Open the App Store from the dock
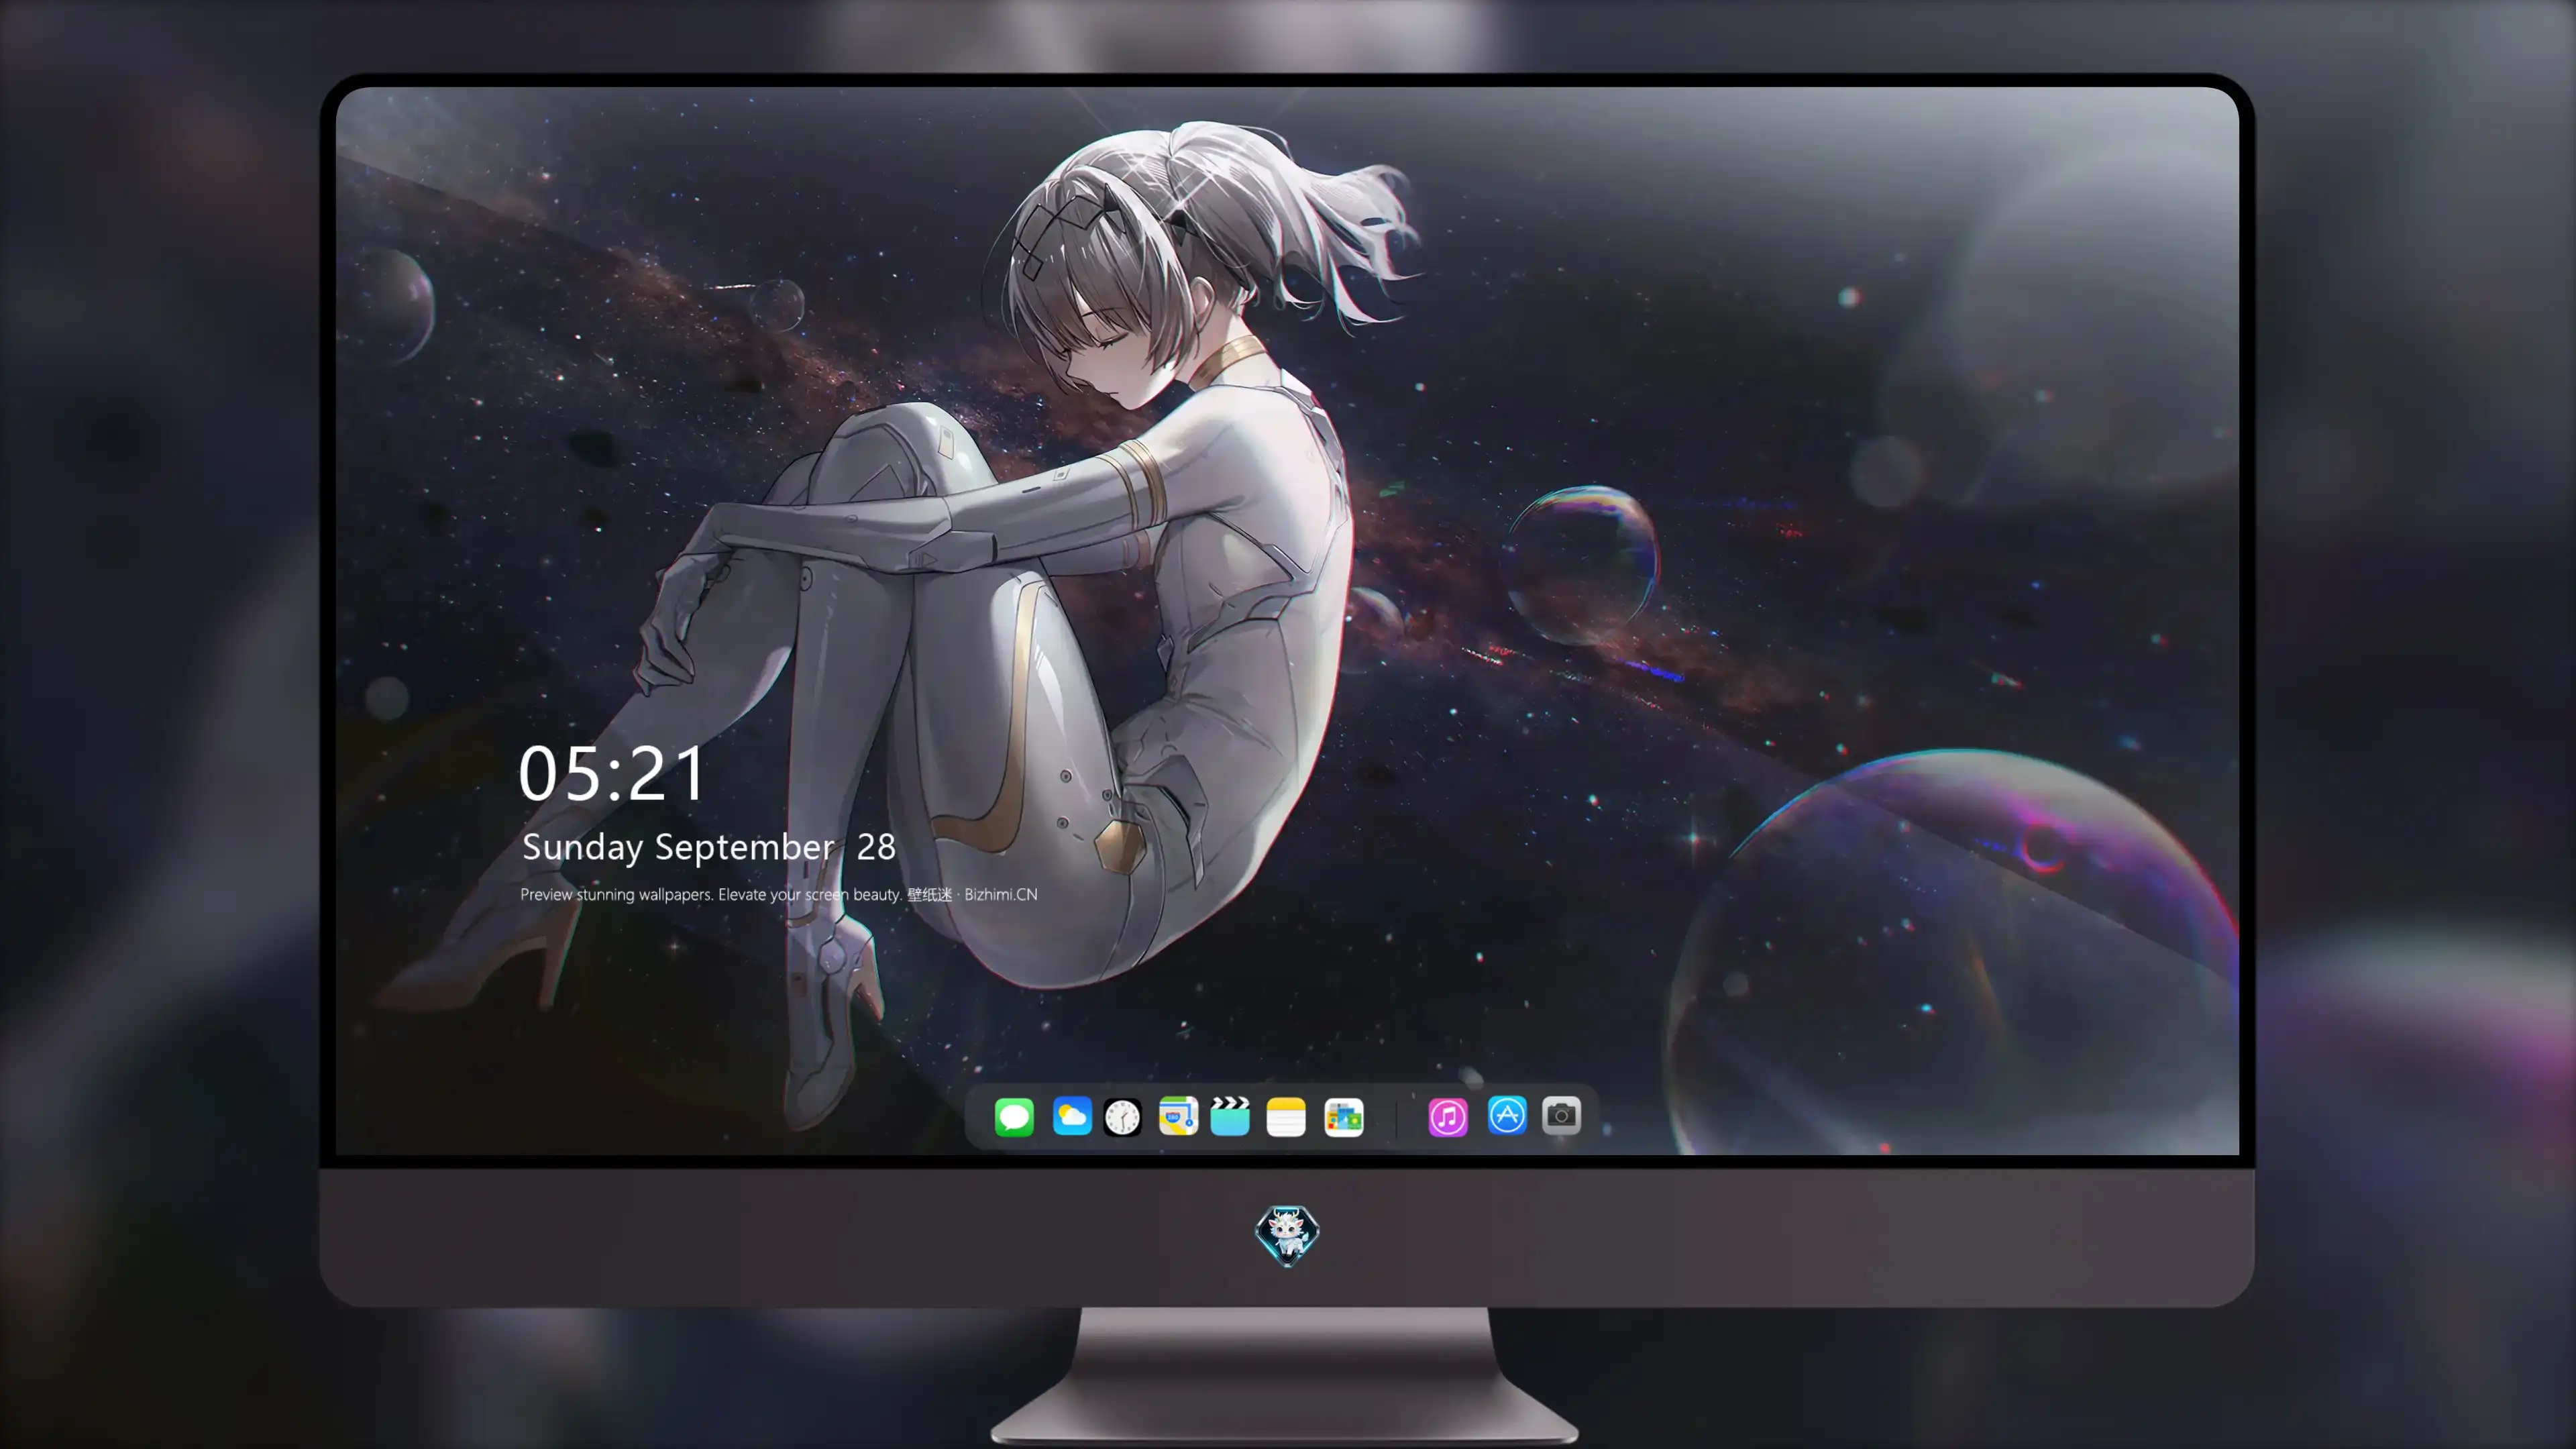Screen dimensions: 2576x1449 click(x=1507, y=1115)
